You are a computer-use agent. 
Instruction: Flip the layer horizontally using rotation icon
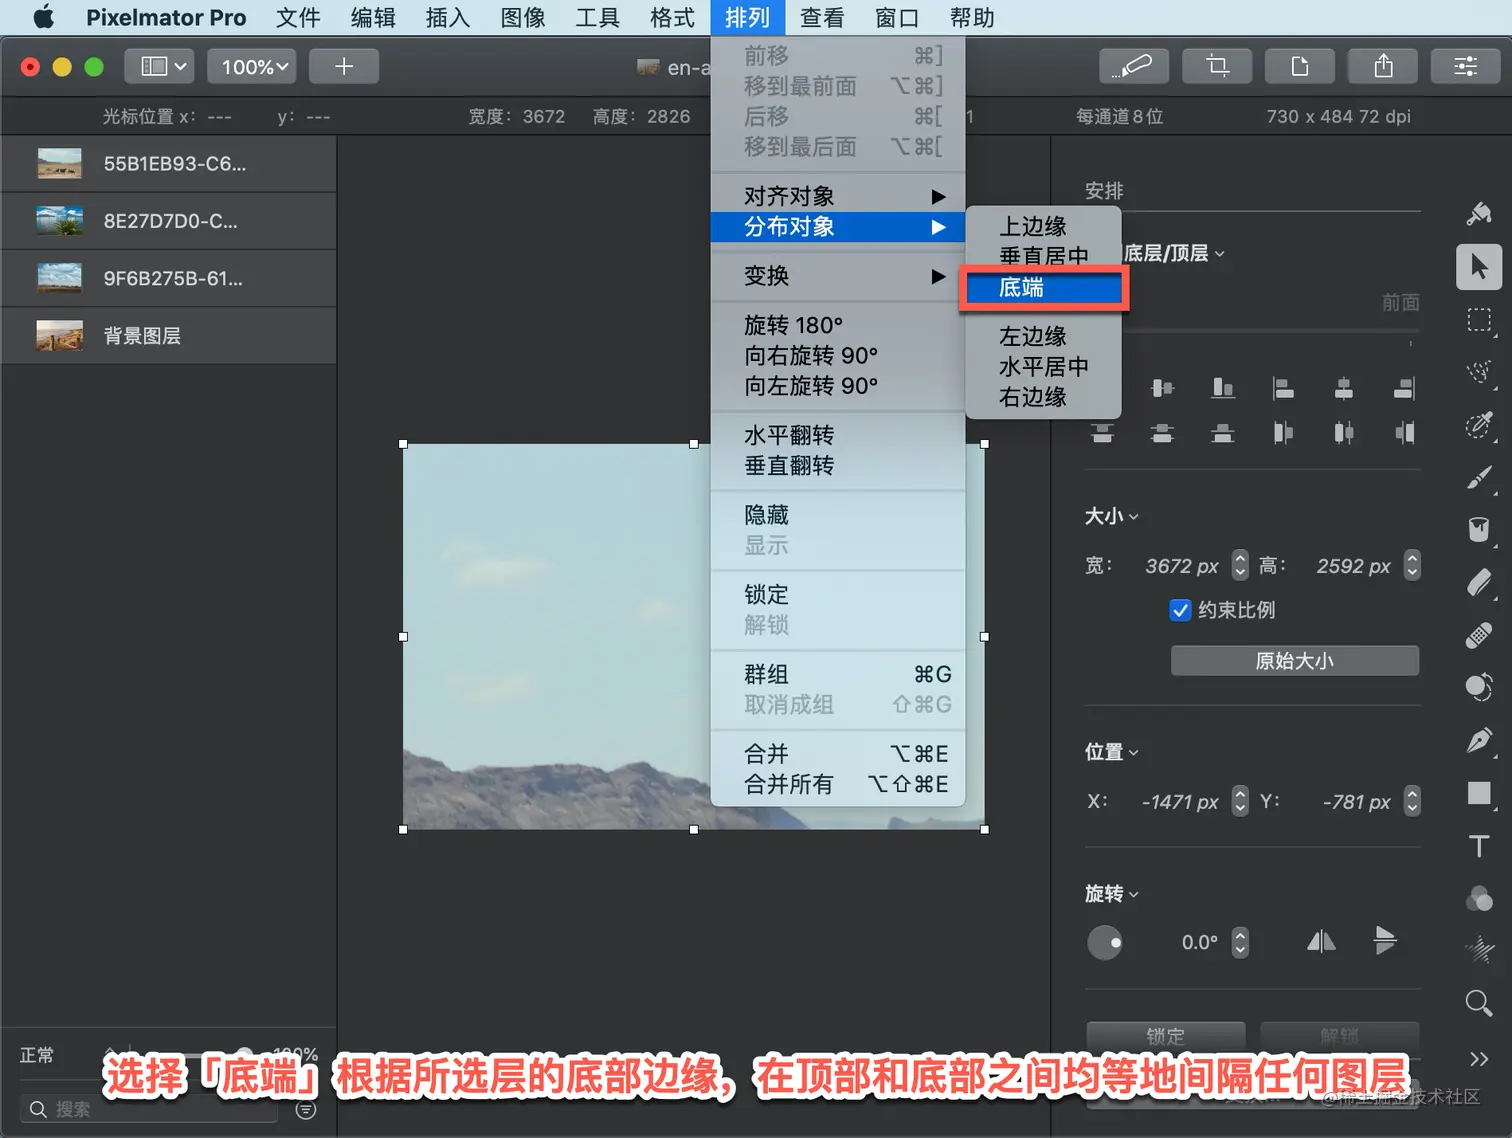(x=1321, y=941)
